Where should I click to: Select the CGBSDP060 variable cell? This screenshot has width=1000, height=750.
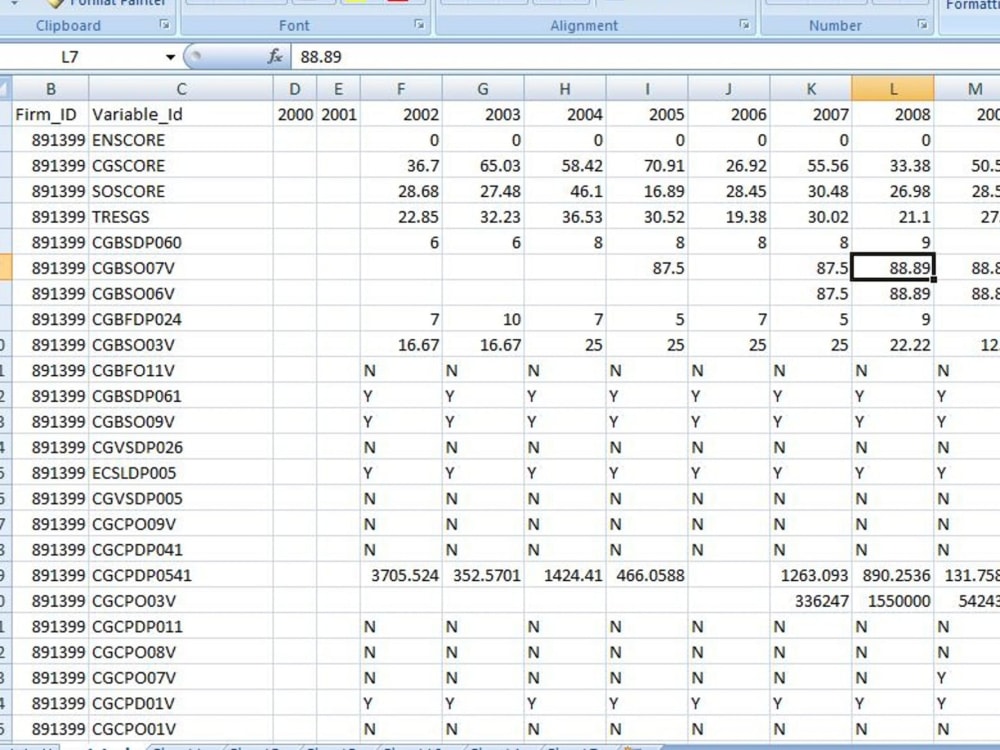(181, 242)
